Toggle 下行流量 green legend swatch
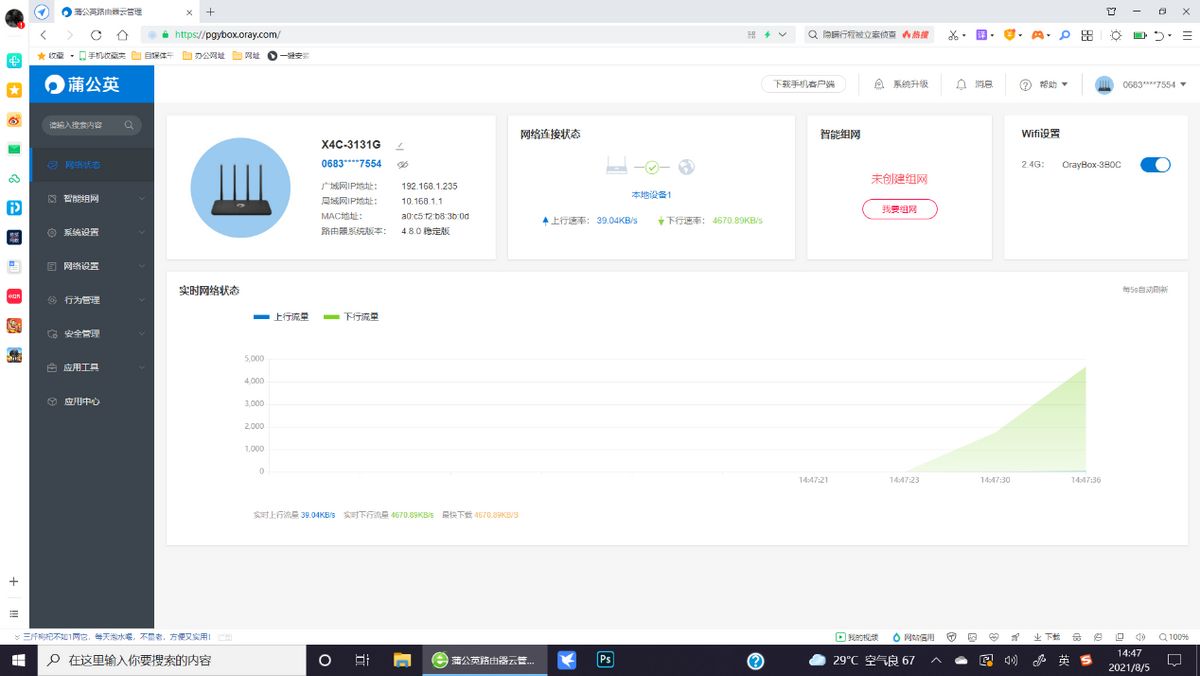Viewport: 1200px width, 676px height. click(x=332, y=316)
